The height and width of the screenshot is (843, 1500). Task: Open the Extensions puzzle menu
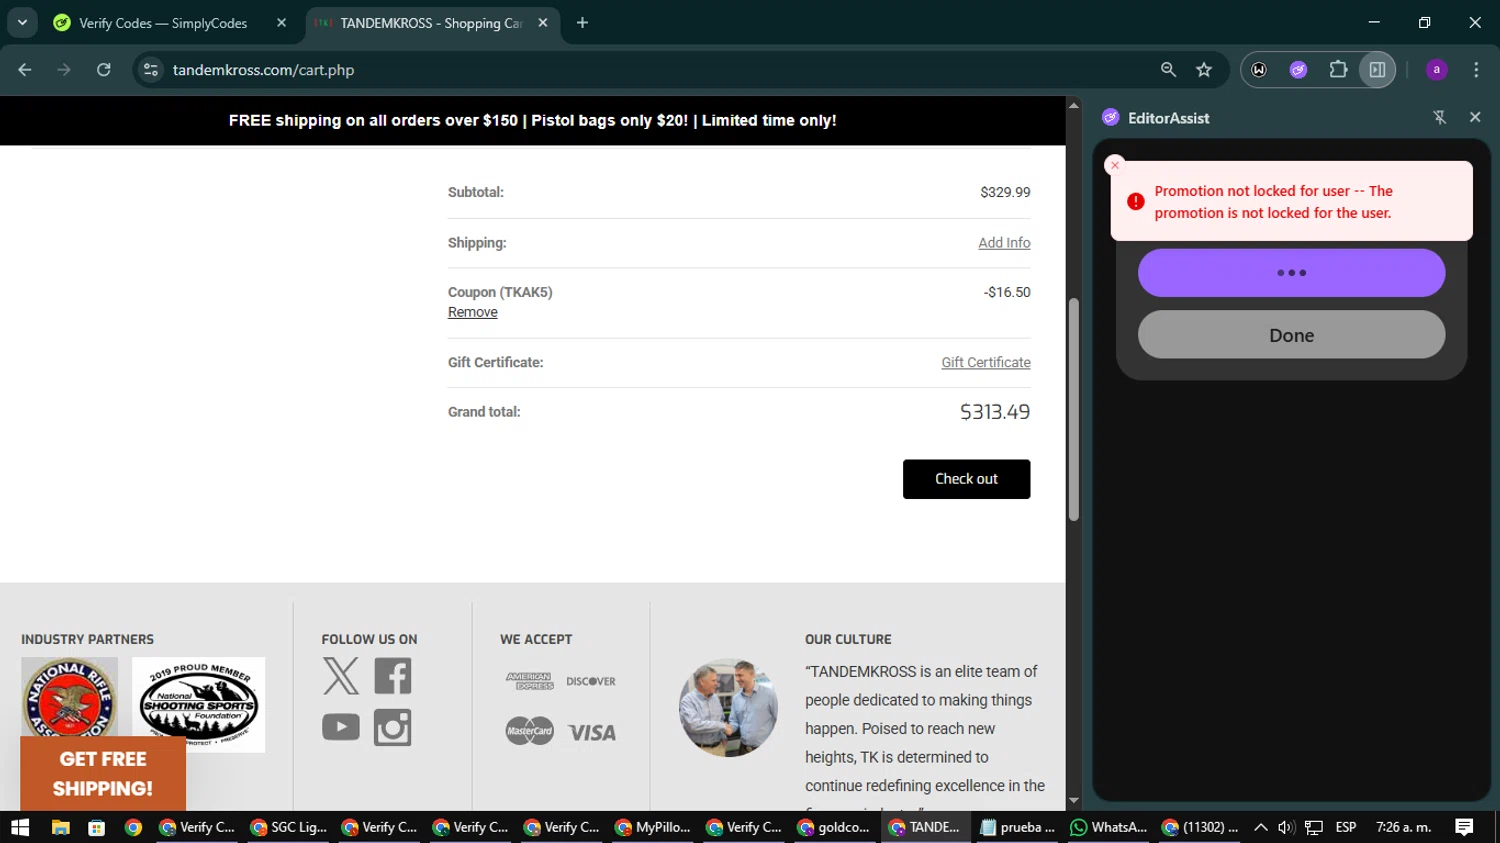pos(1338,70)
